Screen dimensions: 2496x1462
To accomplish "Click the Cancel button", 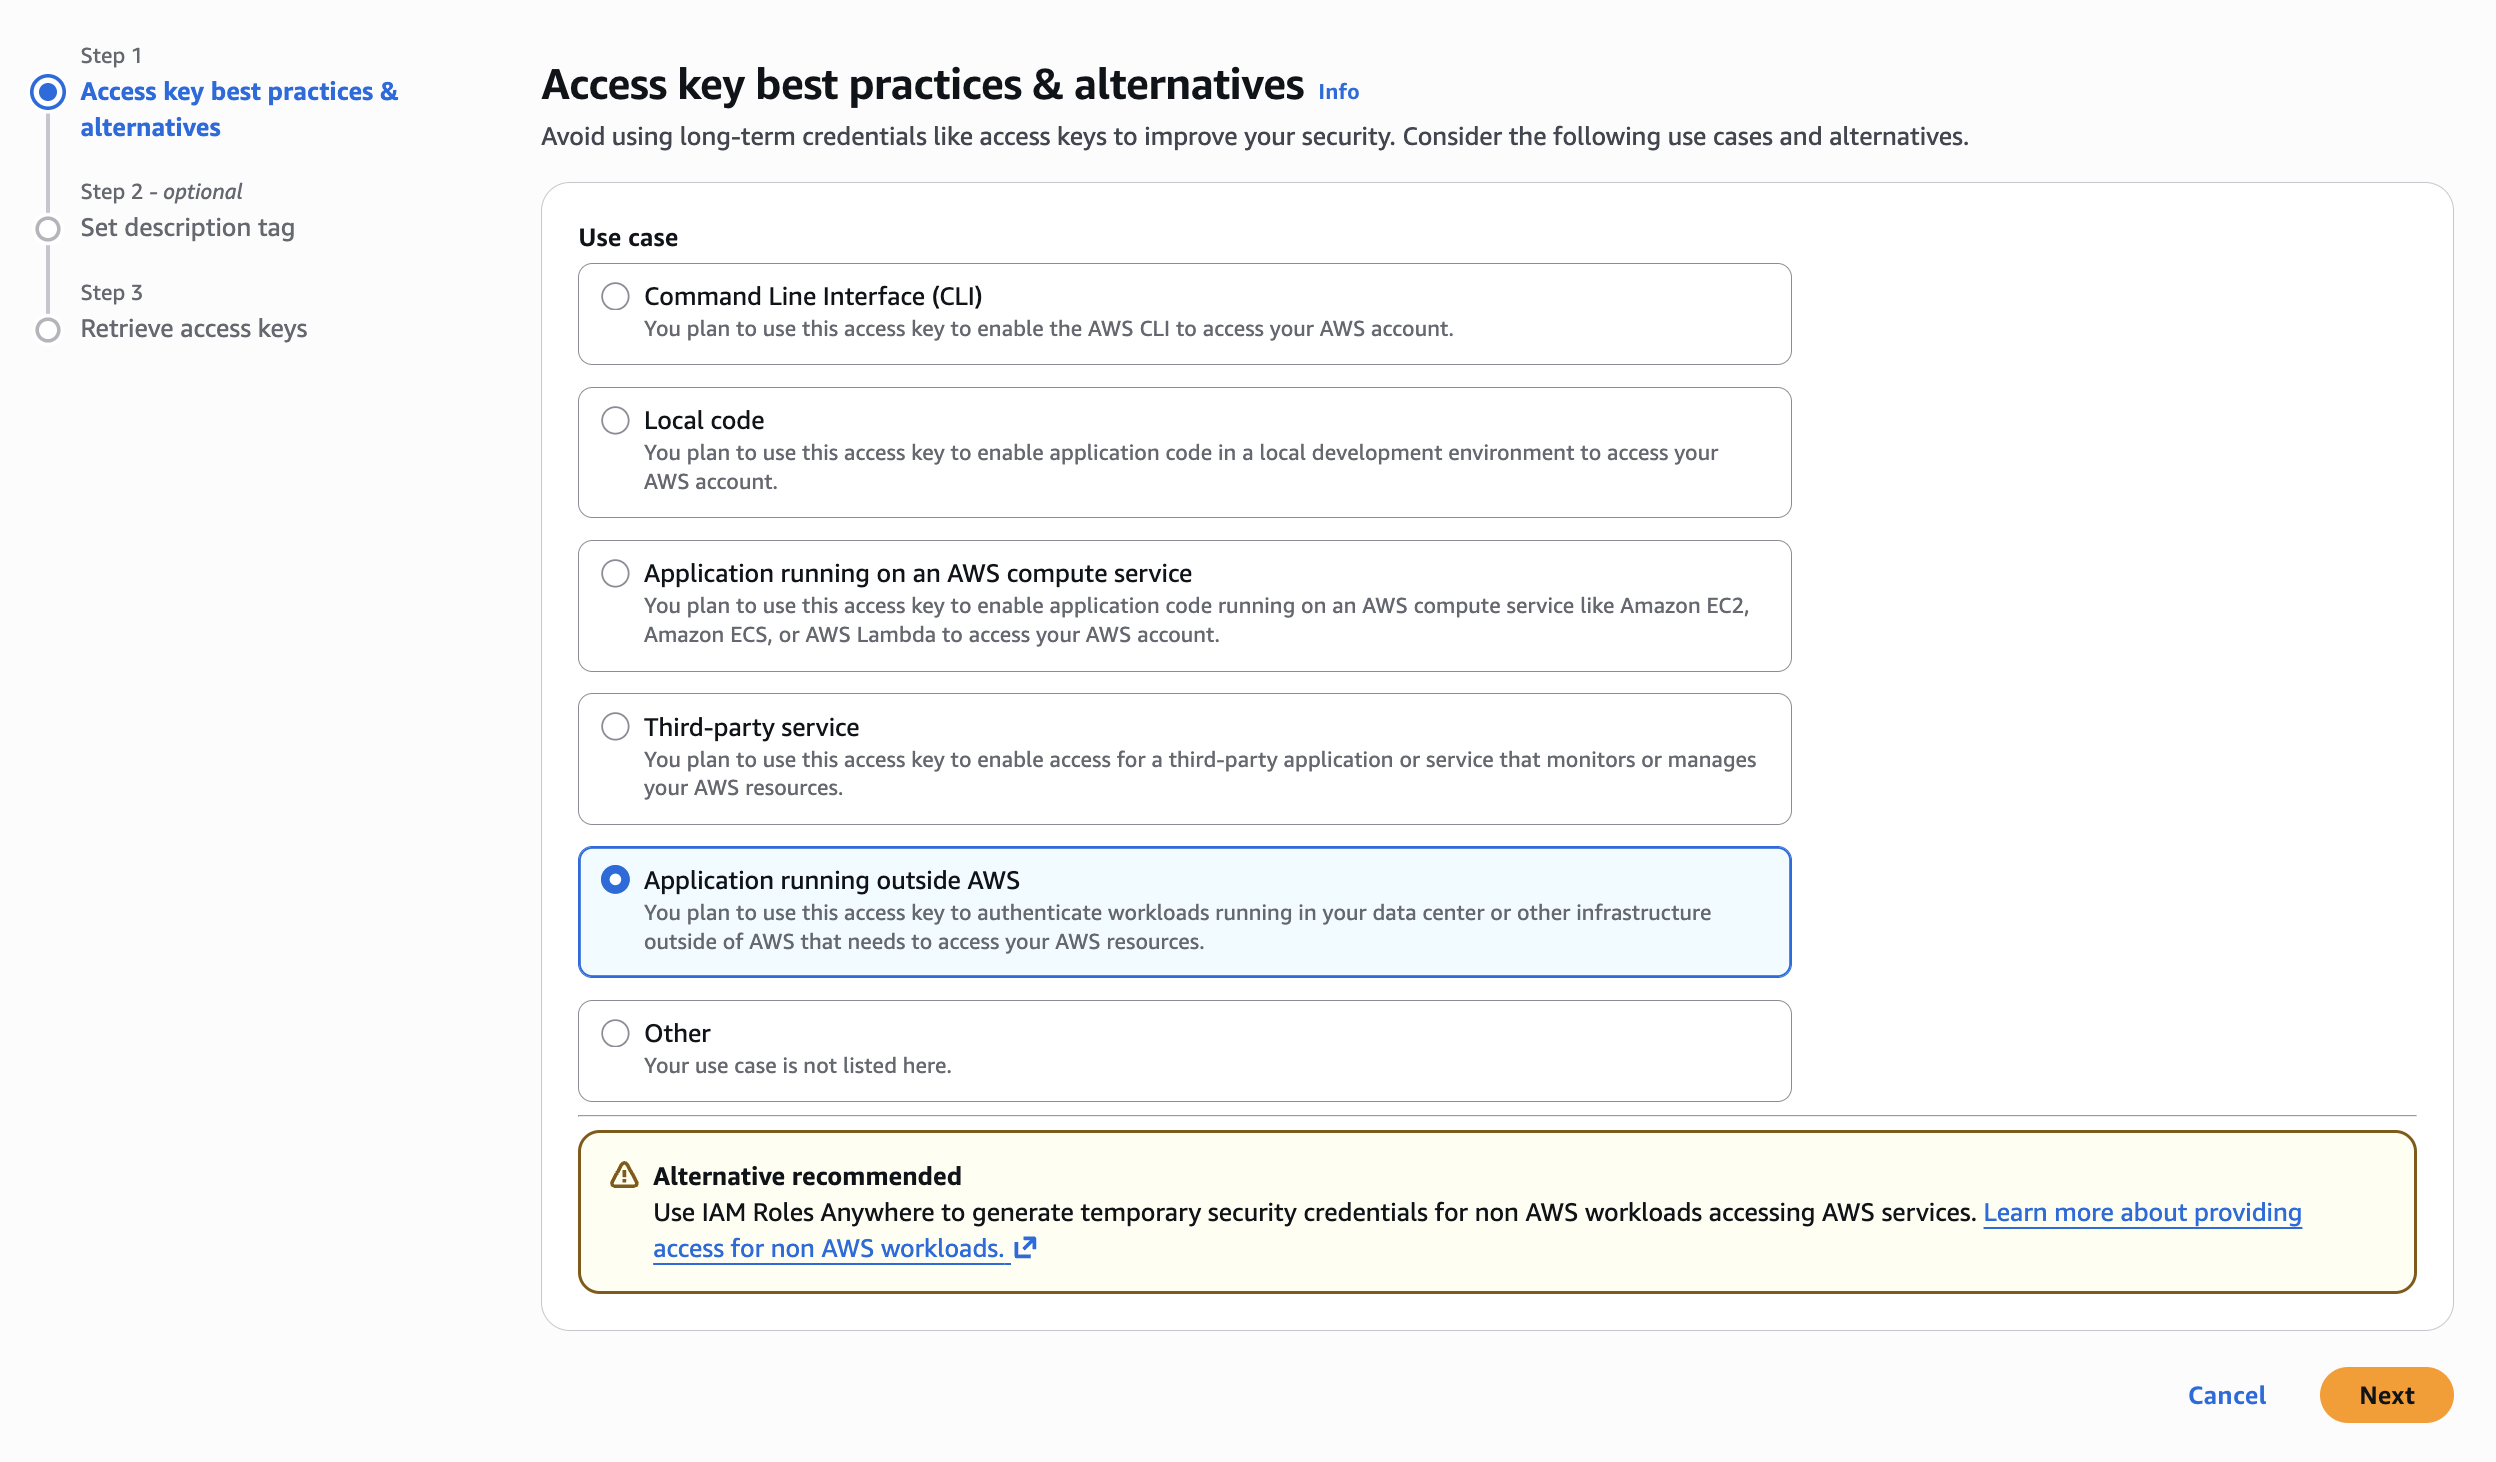I will [x=2227, y=1395].
